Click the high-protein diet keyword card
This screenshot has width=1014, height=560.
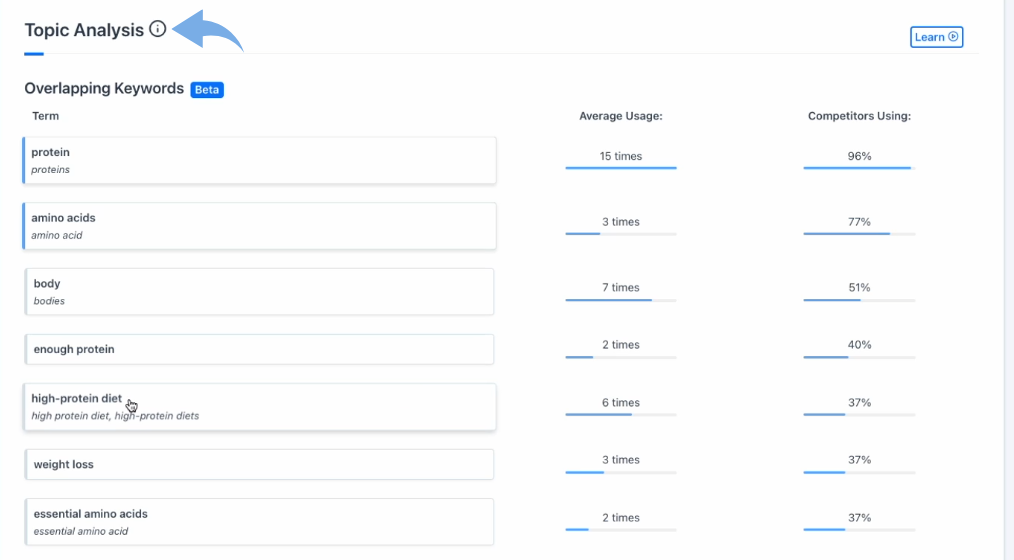pyautogui.click(x=259, y=406)
